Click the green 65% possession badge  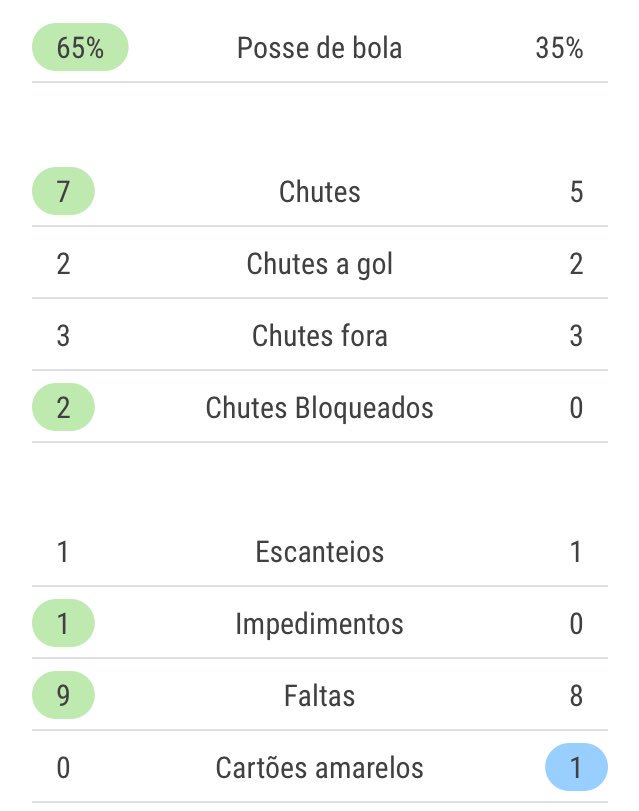pos(80,48)
